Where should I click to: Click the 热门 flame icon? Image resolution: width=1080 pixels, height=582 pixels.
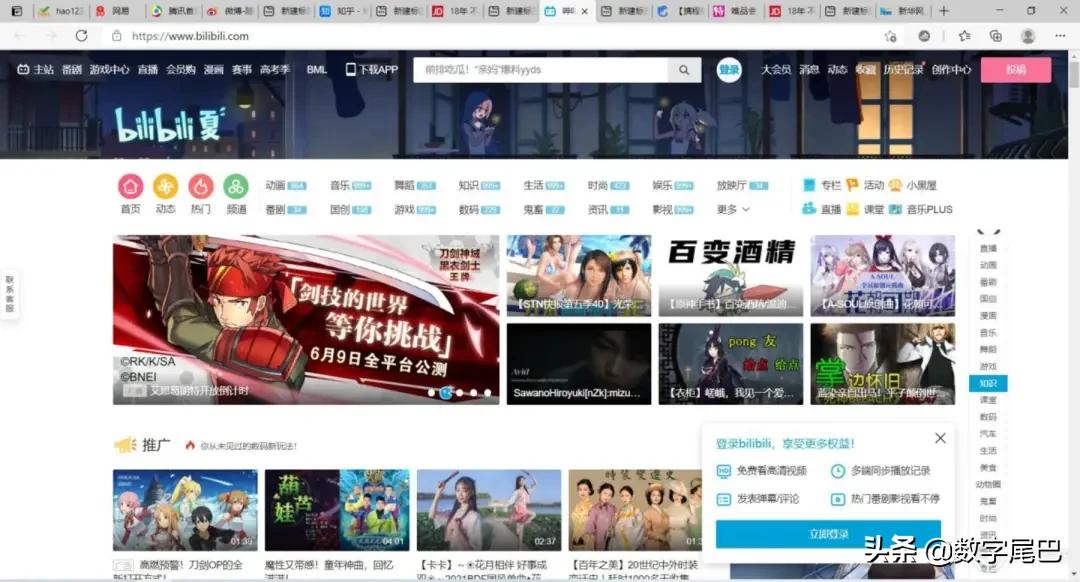pyautogui.click(x=201, y=184)
